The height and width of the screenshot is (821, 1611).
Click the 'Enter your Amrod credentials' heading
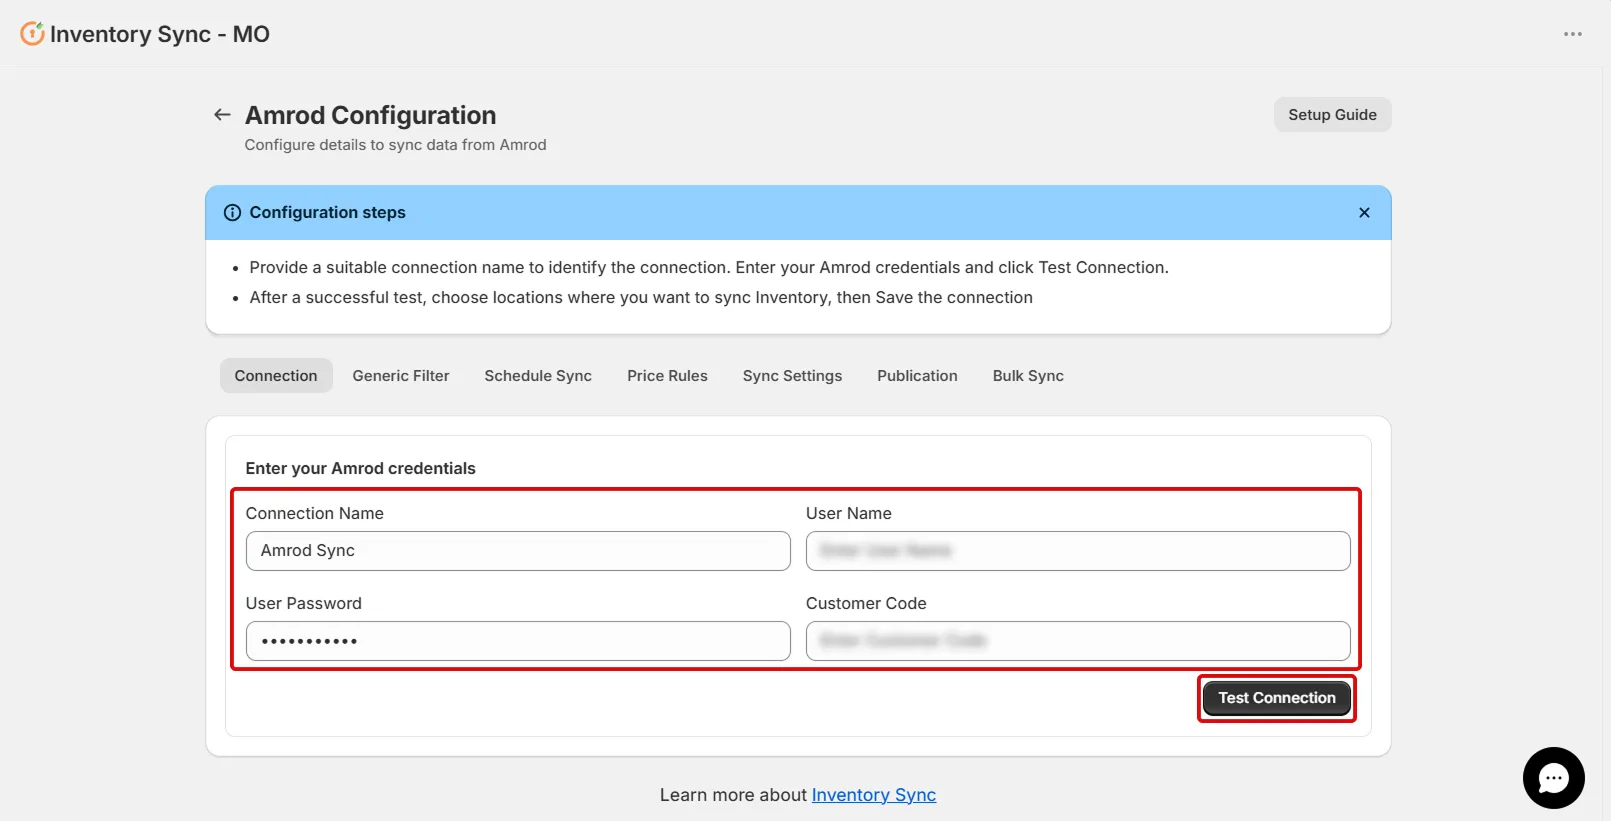[x=361, y=468]
